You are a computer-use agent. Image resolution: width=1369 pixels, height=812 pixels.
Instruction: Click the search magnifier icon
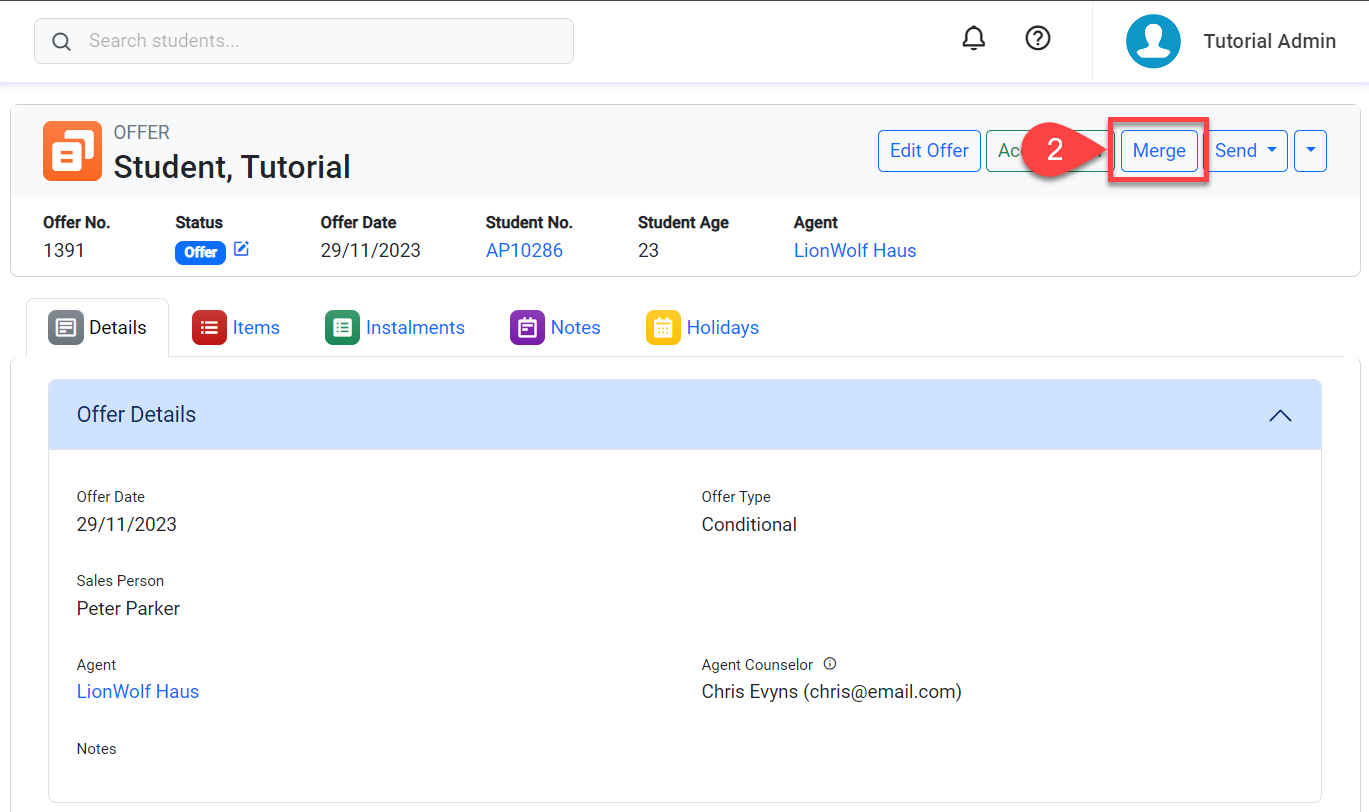[62, 42]
